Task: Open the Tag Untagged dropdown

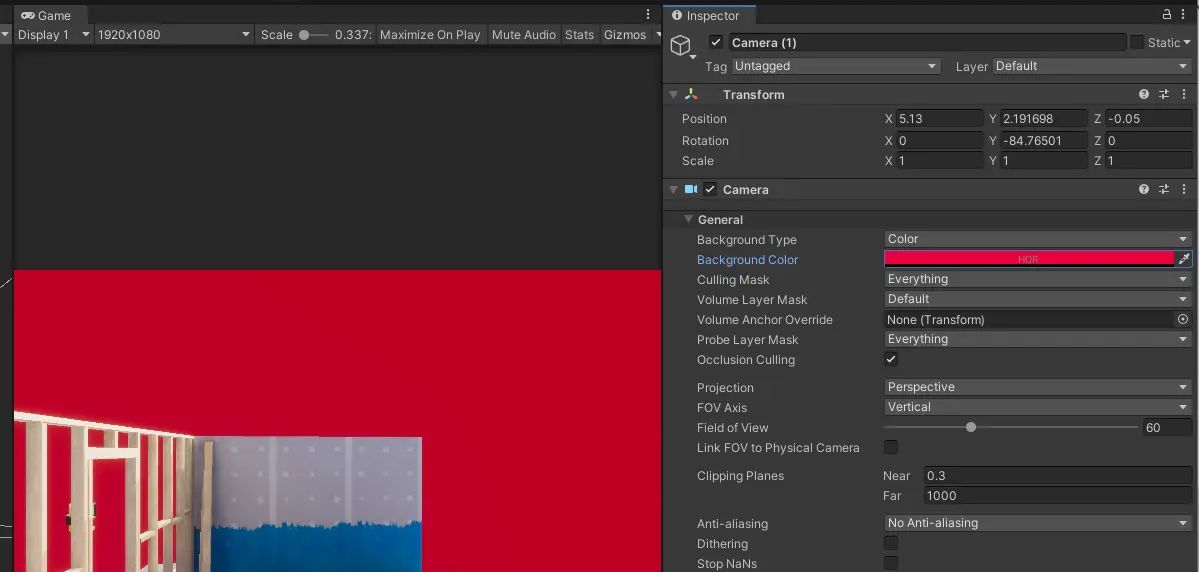Action: pos(836,67)
